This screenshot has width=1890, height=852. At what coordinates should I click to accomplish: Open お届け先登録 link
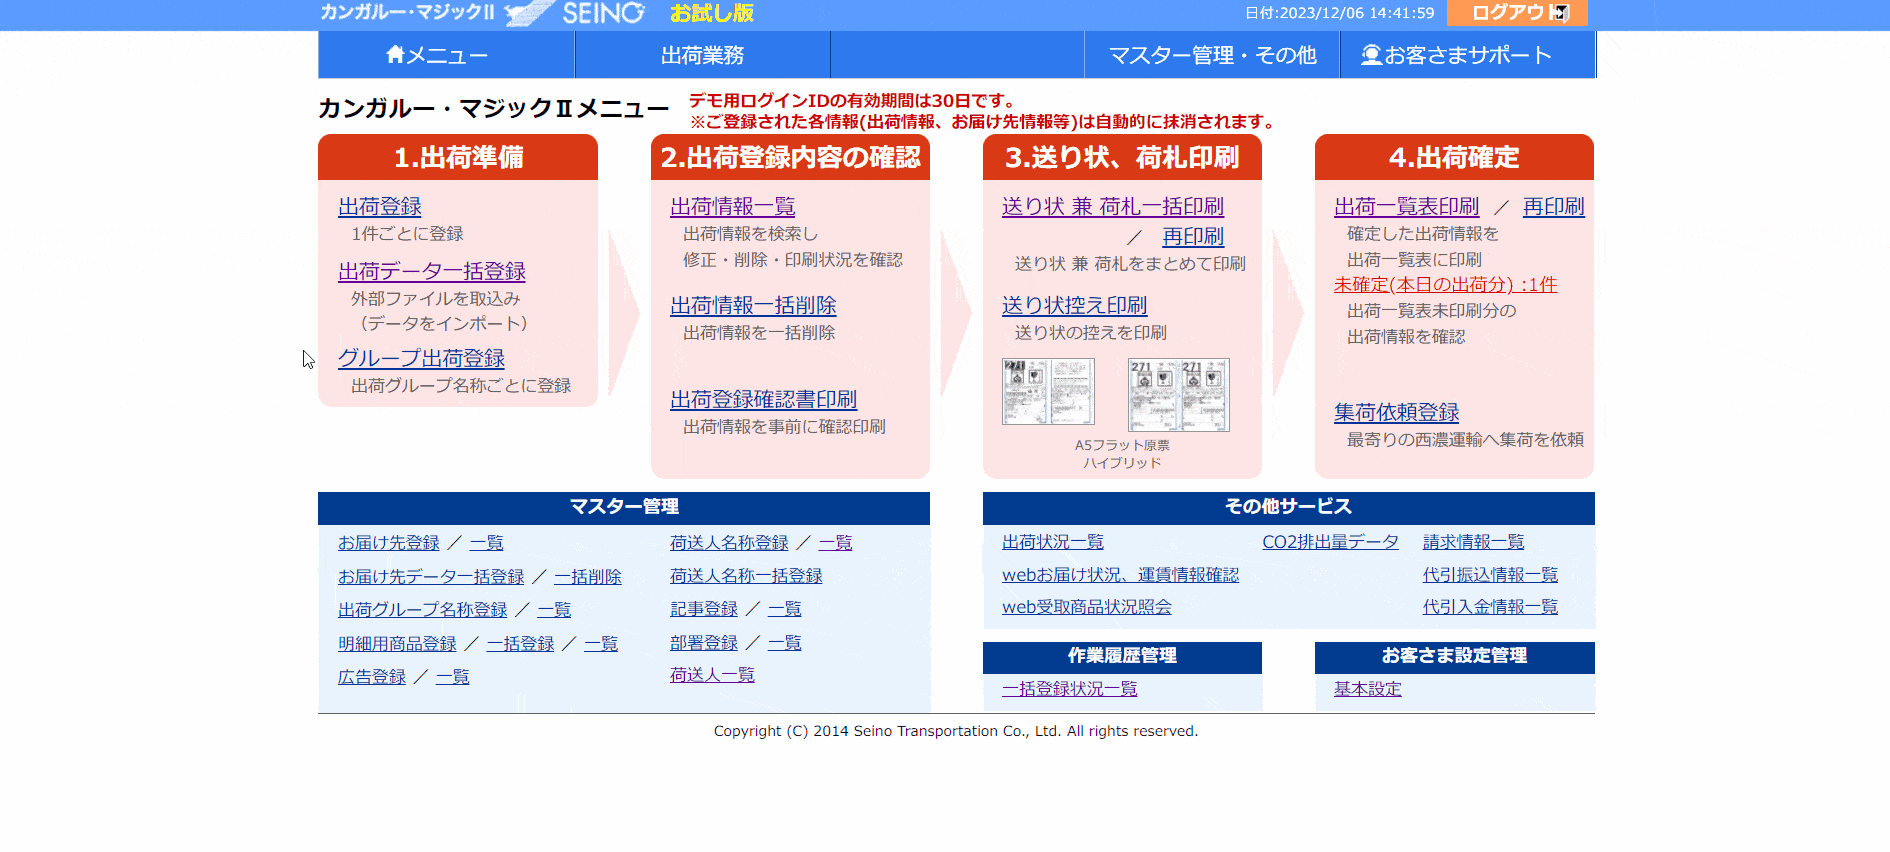[x=389, y=542]
